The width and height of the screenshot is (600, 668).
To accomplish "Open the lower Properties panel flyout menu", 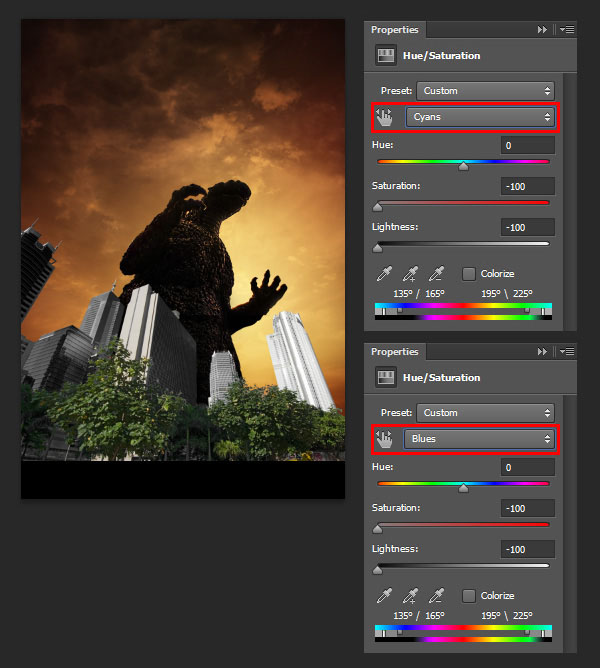I will point(567,352).
